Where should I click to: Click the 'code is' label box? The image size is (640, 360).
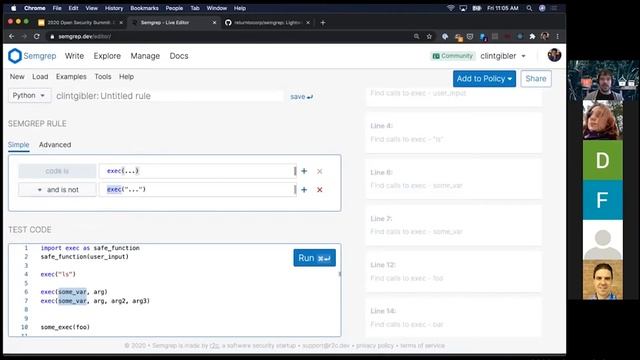point(57,171)
